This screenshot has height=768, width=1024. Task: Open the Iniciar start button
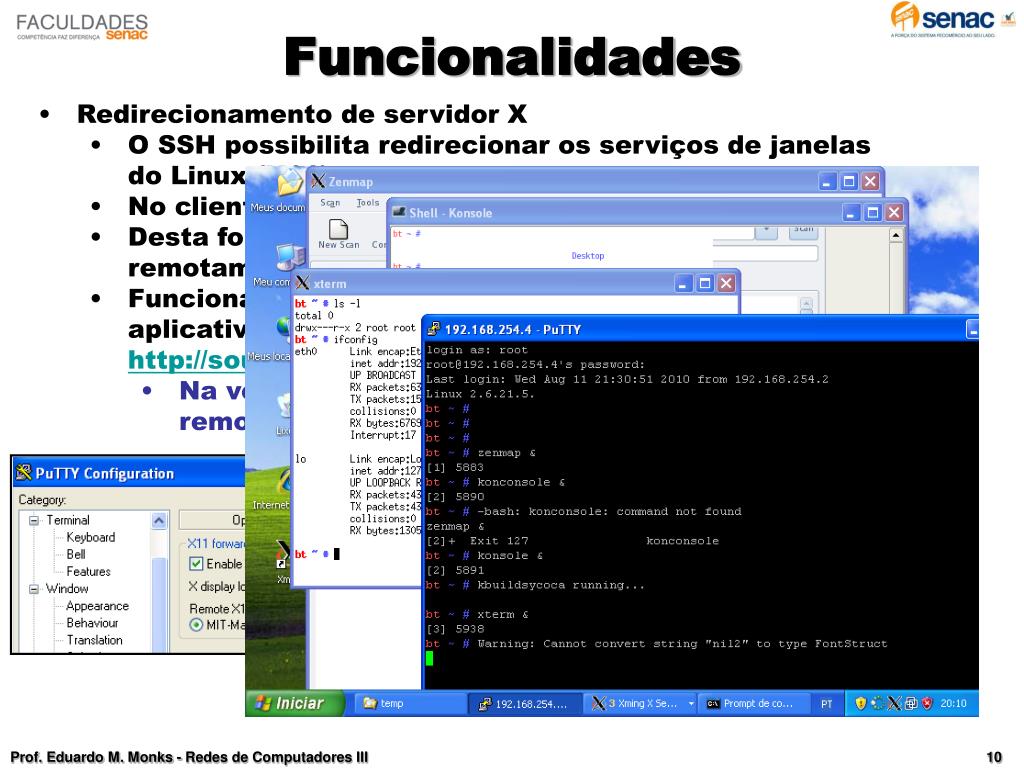[x=295, y=703]
